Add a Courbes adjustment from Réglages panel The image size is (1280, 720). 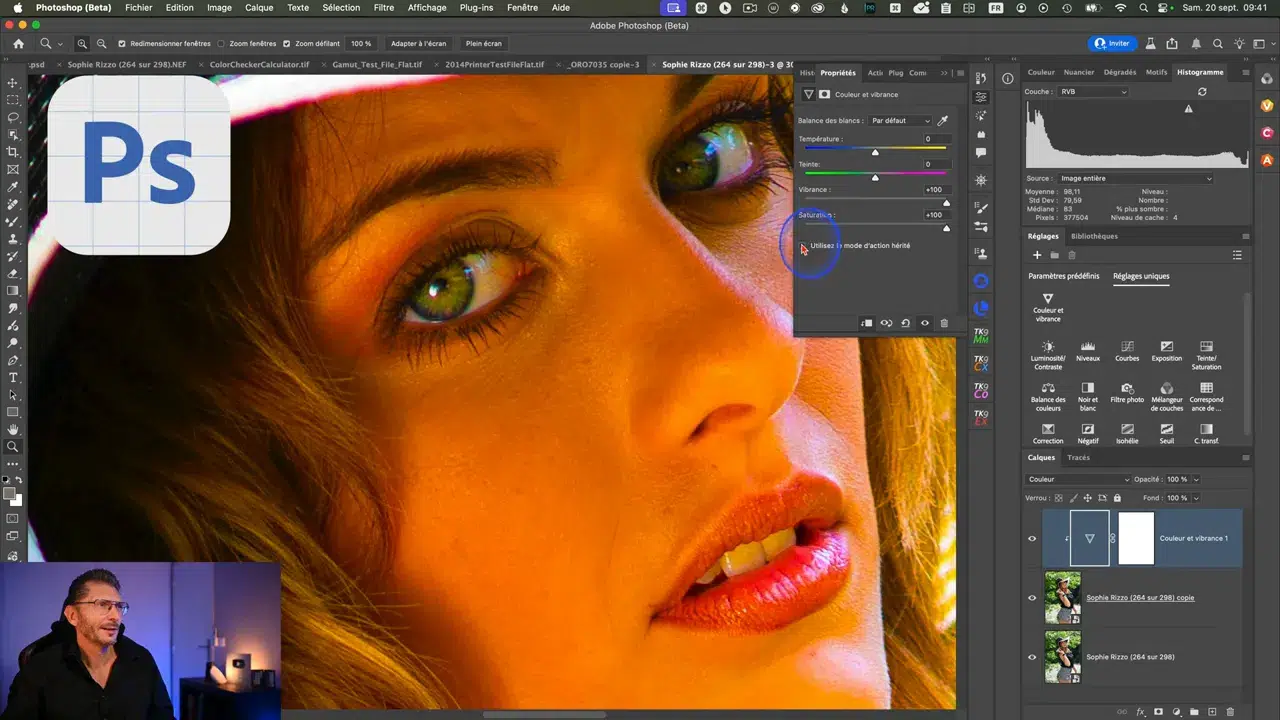coord(1127,348)
